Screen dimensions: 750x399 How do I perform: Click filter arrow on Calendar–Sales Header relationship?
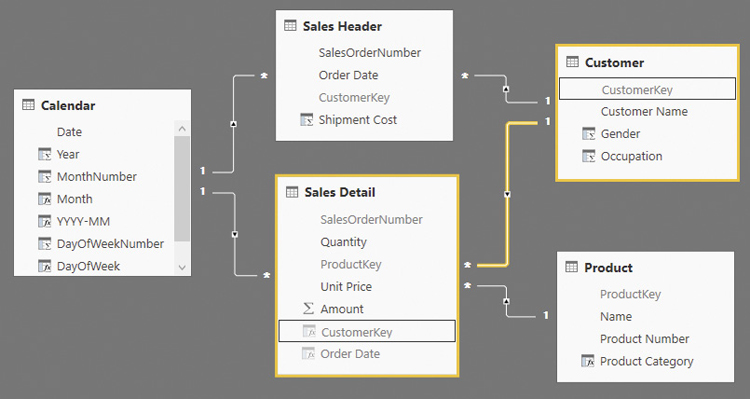233,124
